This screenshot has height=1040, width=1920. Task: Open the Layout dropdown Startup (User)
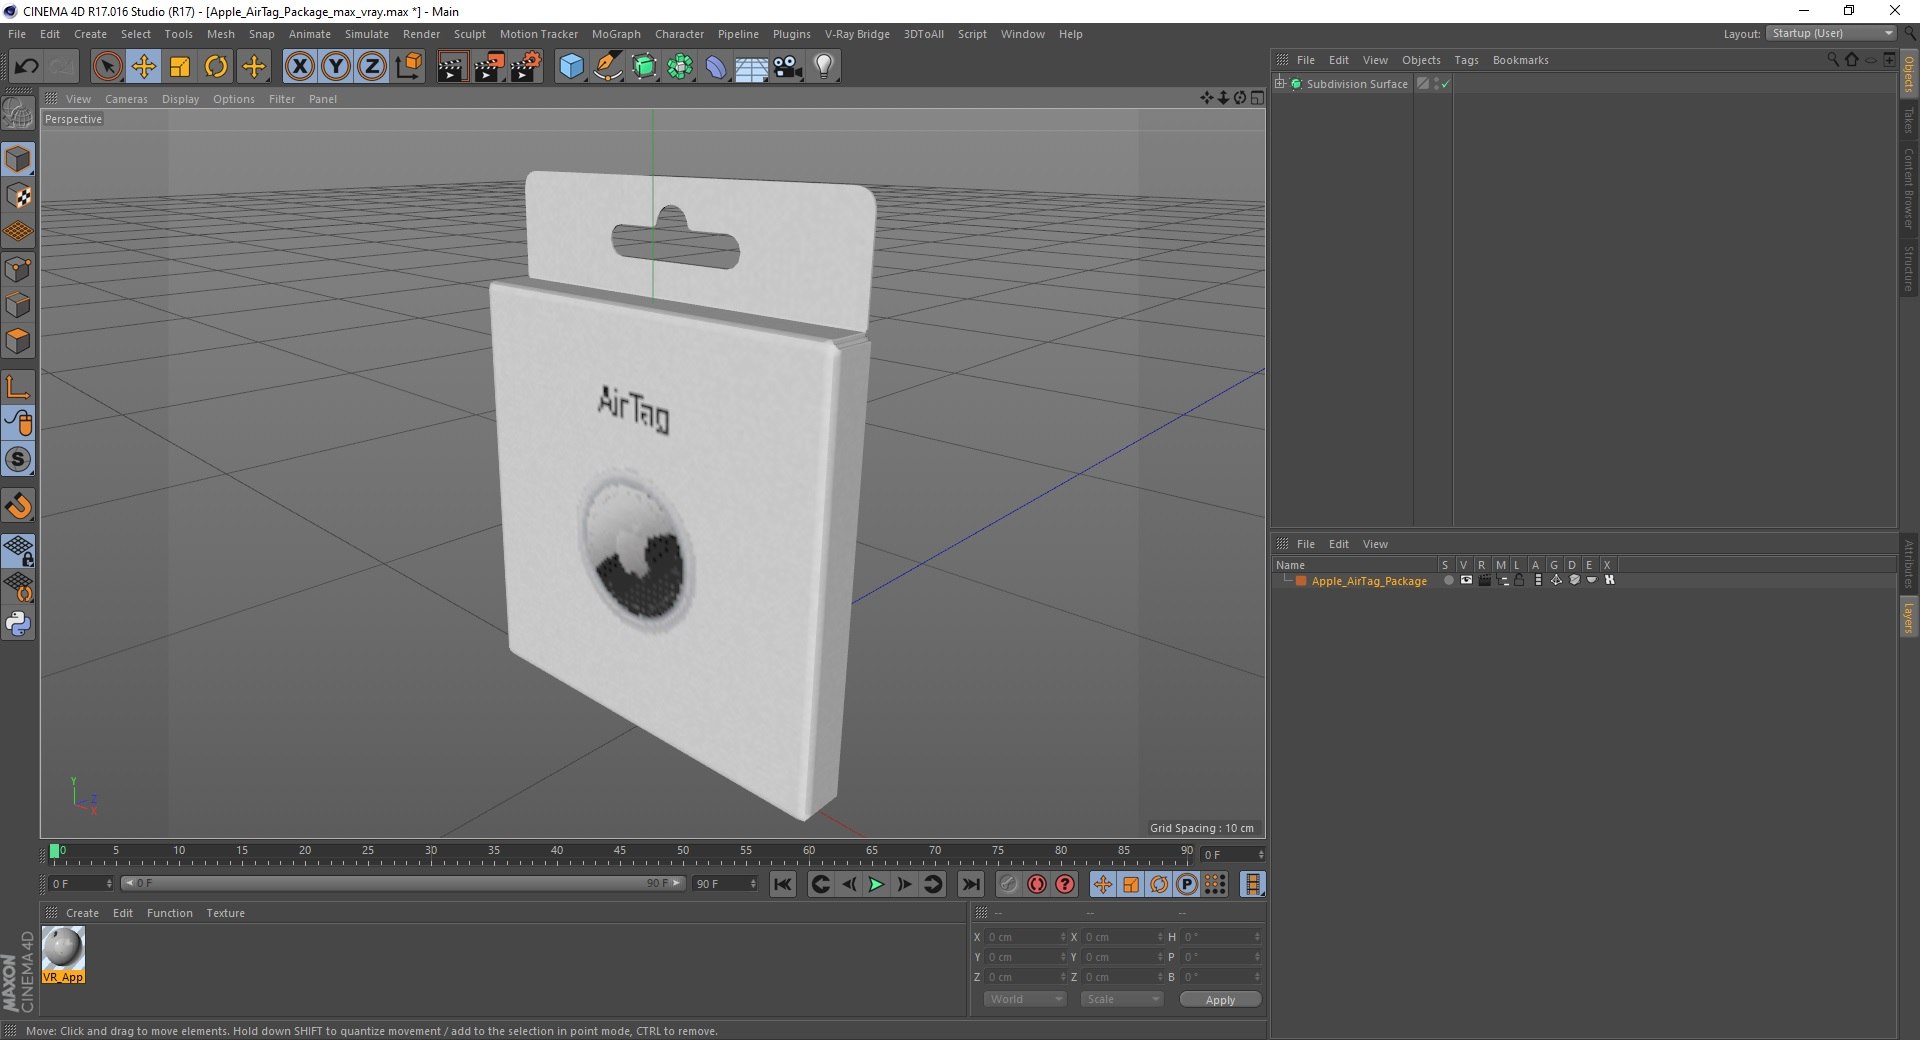(x=1832, y=33)
